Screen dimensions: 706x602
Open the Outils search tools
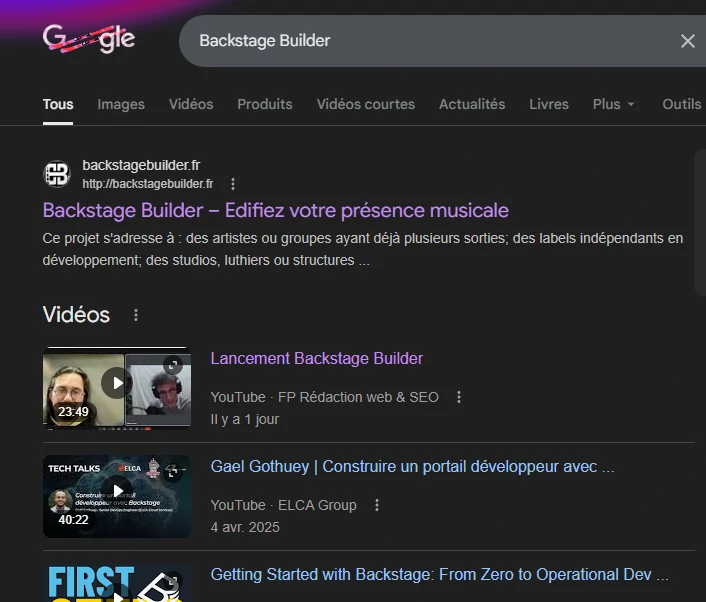coord(681,104)
